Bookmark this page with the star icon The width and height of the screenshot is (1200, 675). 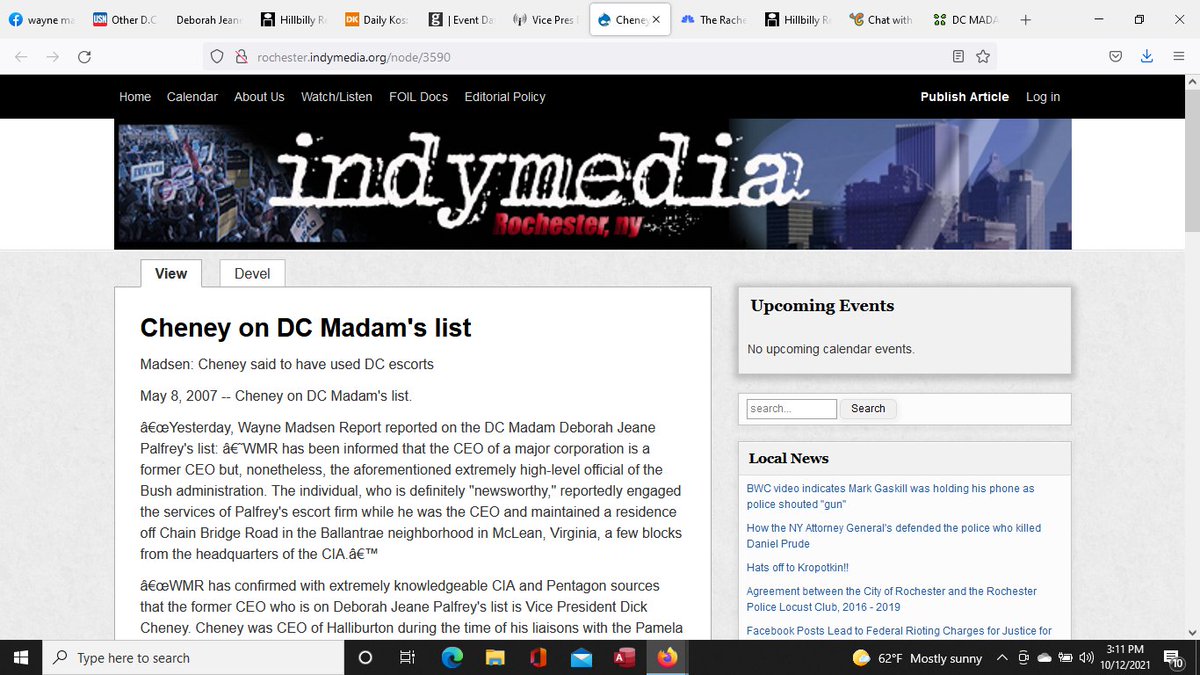click(983, 57)
